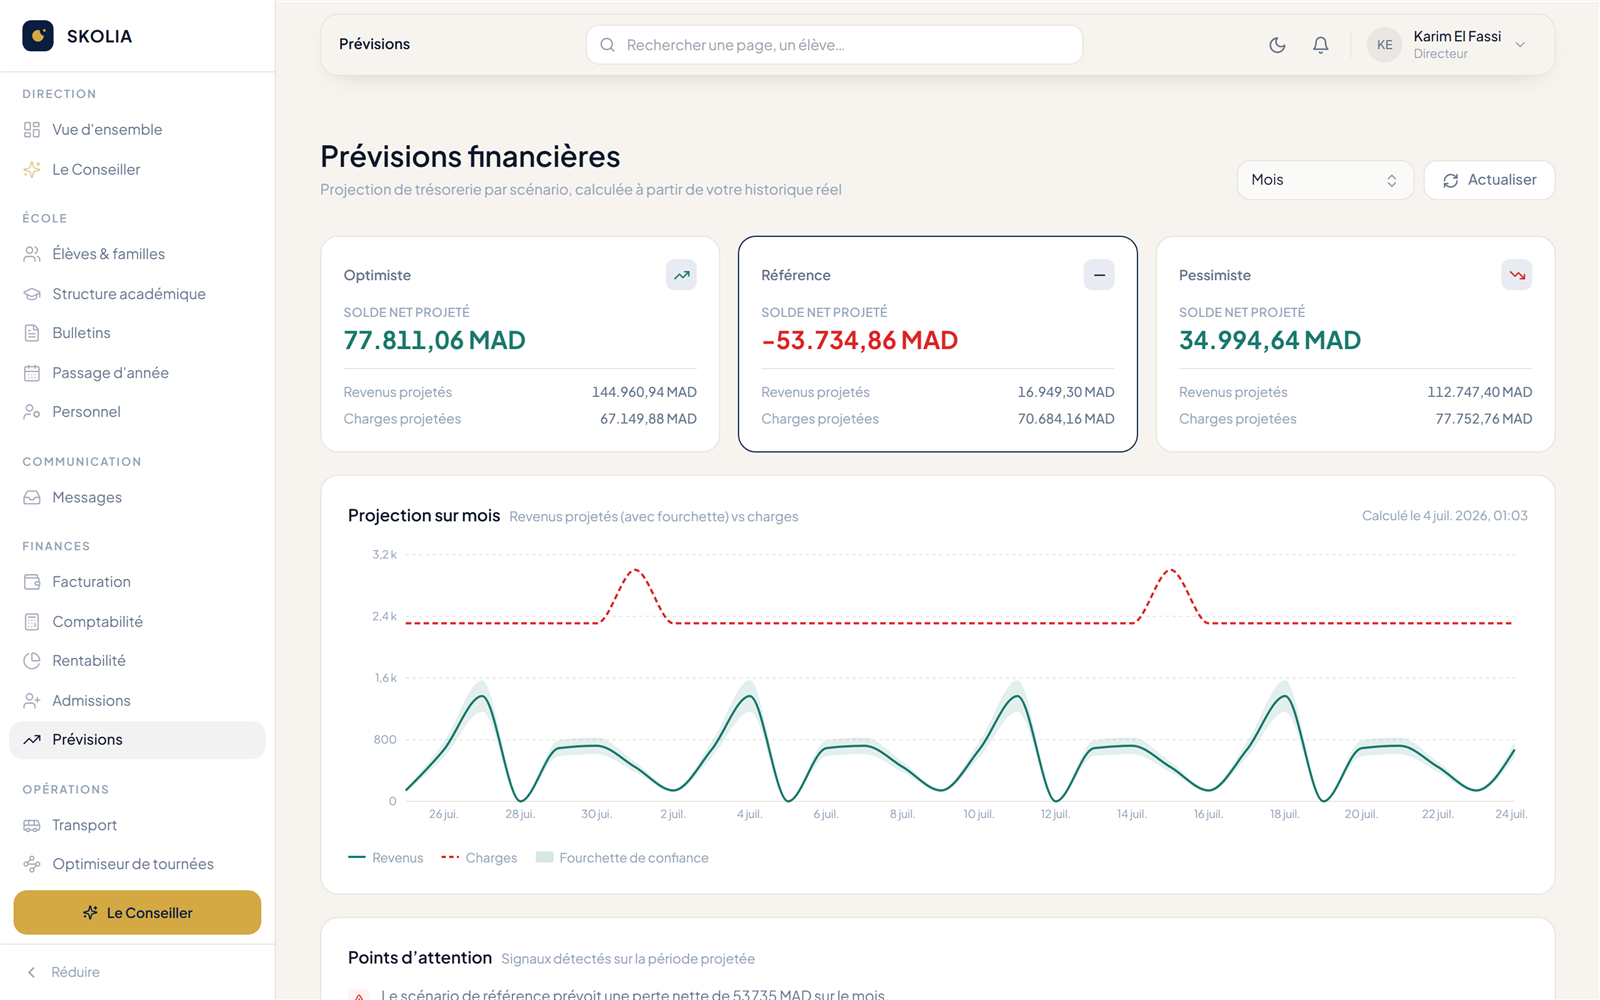Open Bulletins in the sidebar
The width and height of the screenshot is (1600, 1000).
coord(137,333)
